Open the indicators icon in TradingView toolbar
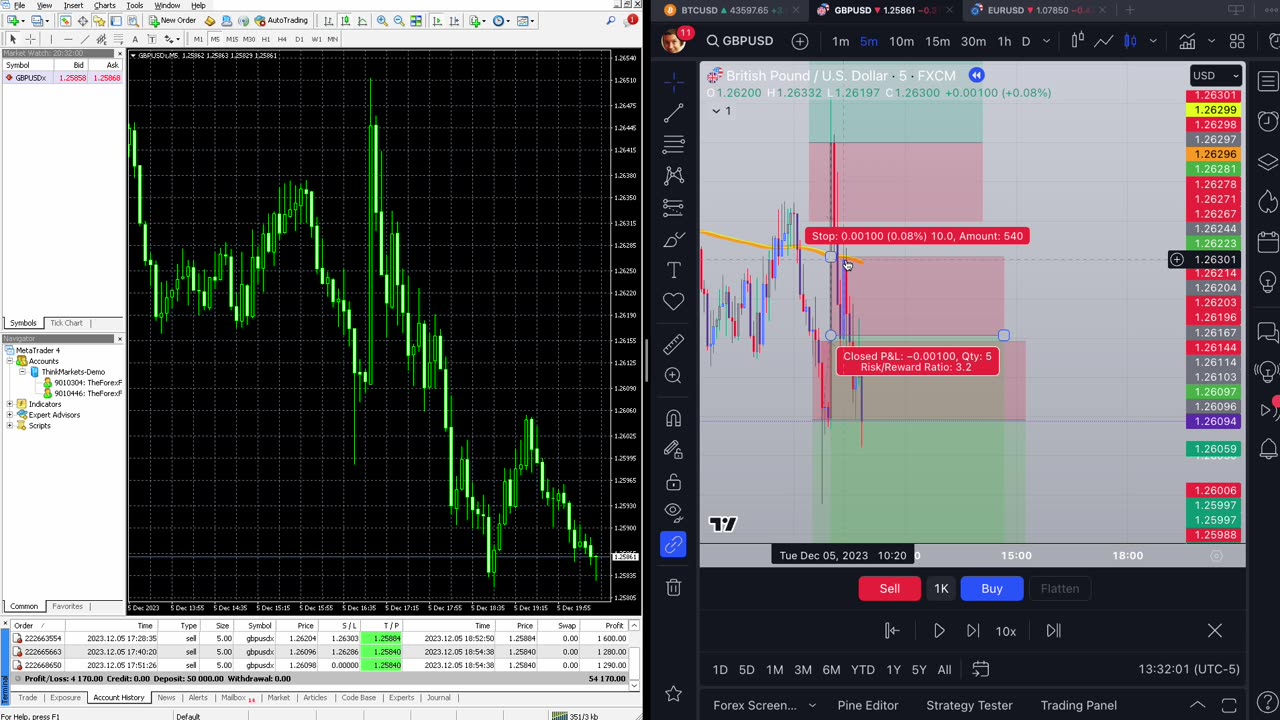This screenshot has width=1280, height=720. pyautogui.click(x=1187, y=41)
